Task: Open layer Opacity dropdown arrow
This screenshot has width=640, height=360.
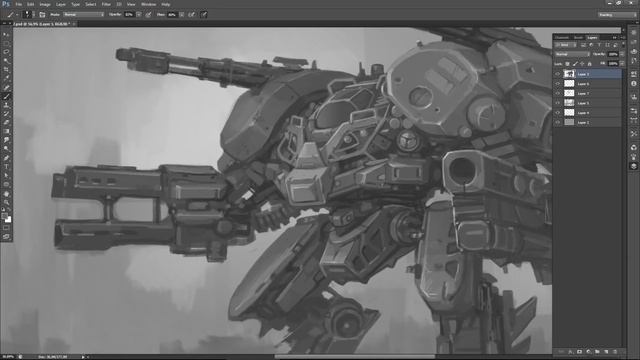Action: click(x=622, y=54)
